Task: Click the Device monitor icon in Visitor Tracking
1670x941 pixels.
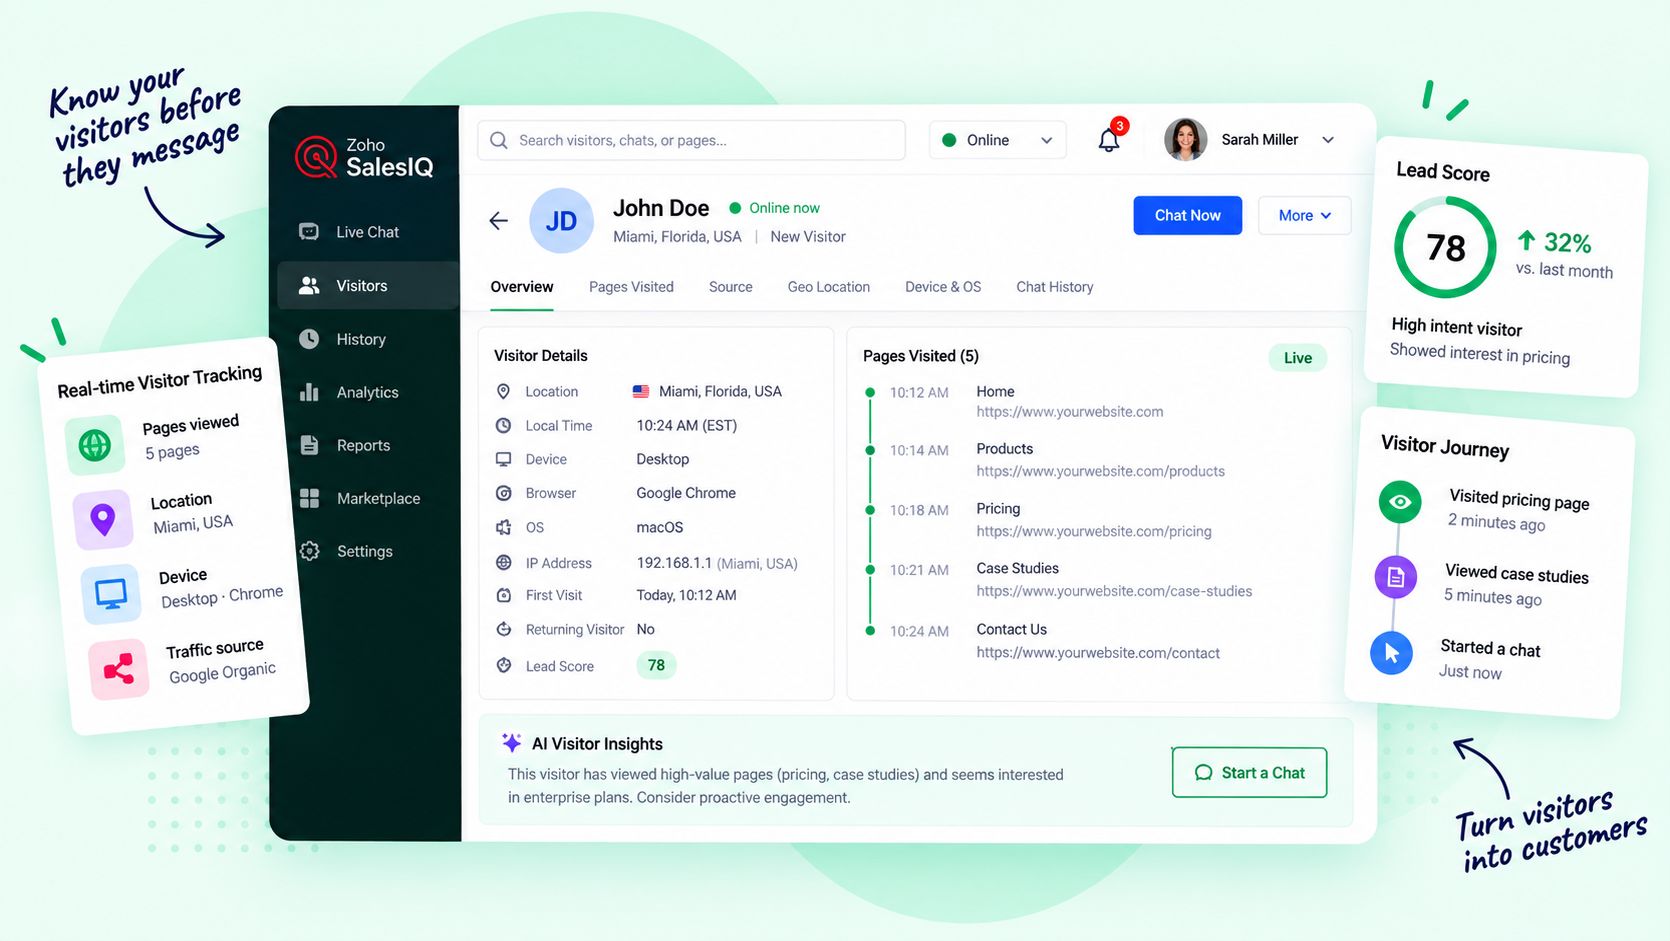Action: [111, 594]
